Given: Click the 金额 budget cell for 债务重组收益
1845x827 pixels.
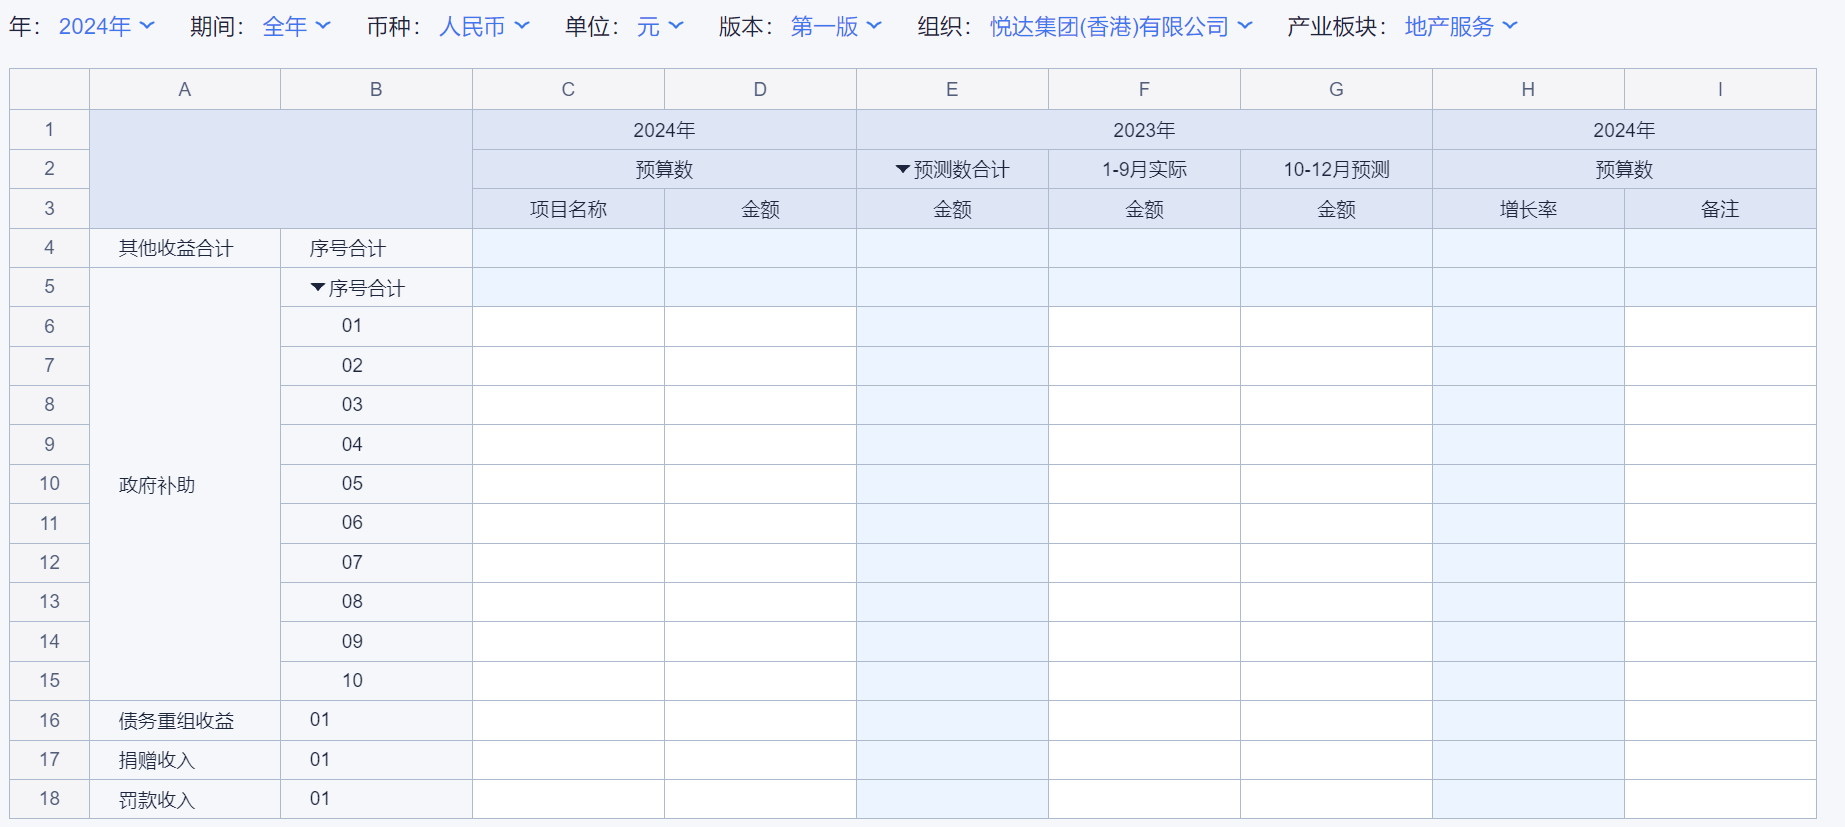Looking at the screenshot, I should point(760,720).
